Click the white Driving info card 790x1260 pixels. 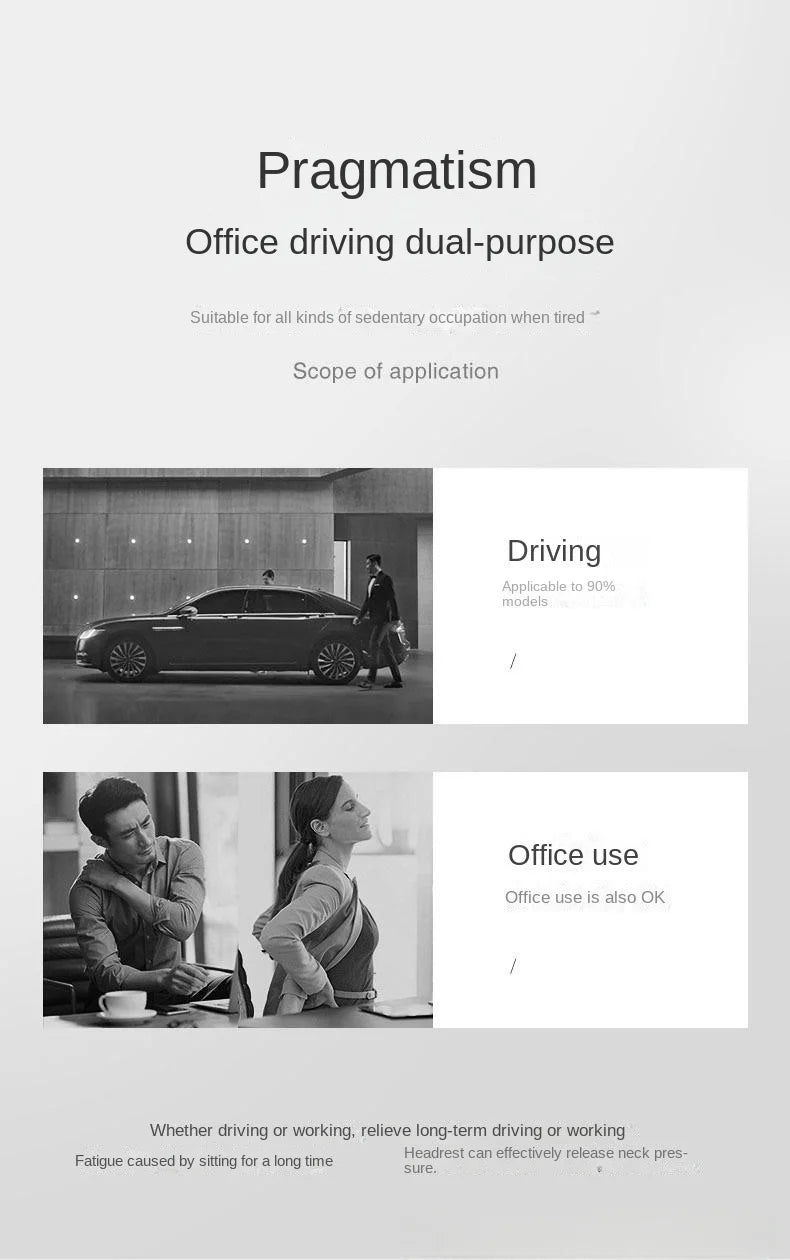(x=590, y=596)
